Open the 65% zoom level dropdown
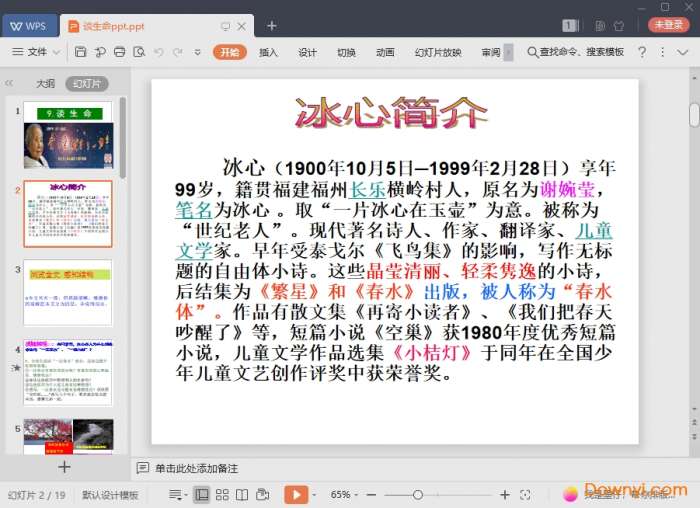Screen dimensions: 700x508 [344, 495]
